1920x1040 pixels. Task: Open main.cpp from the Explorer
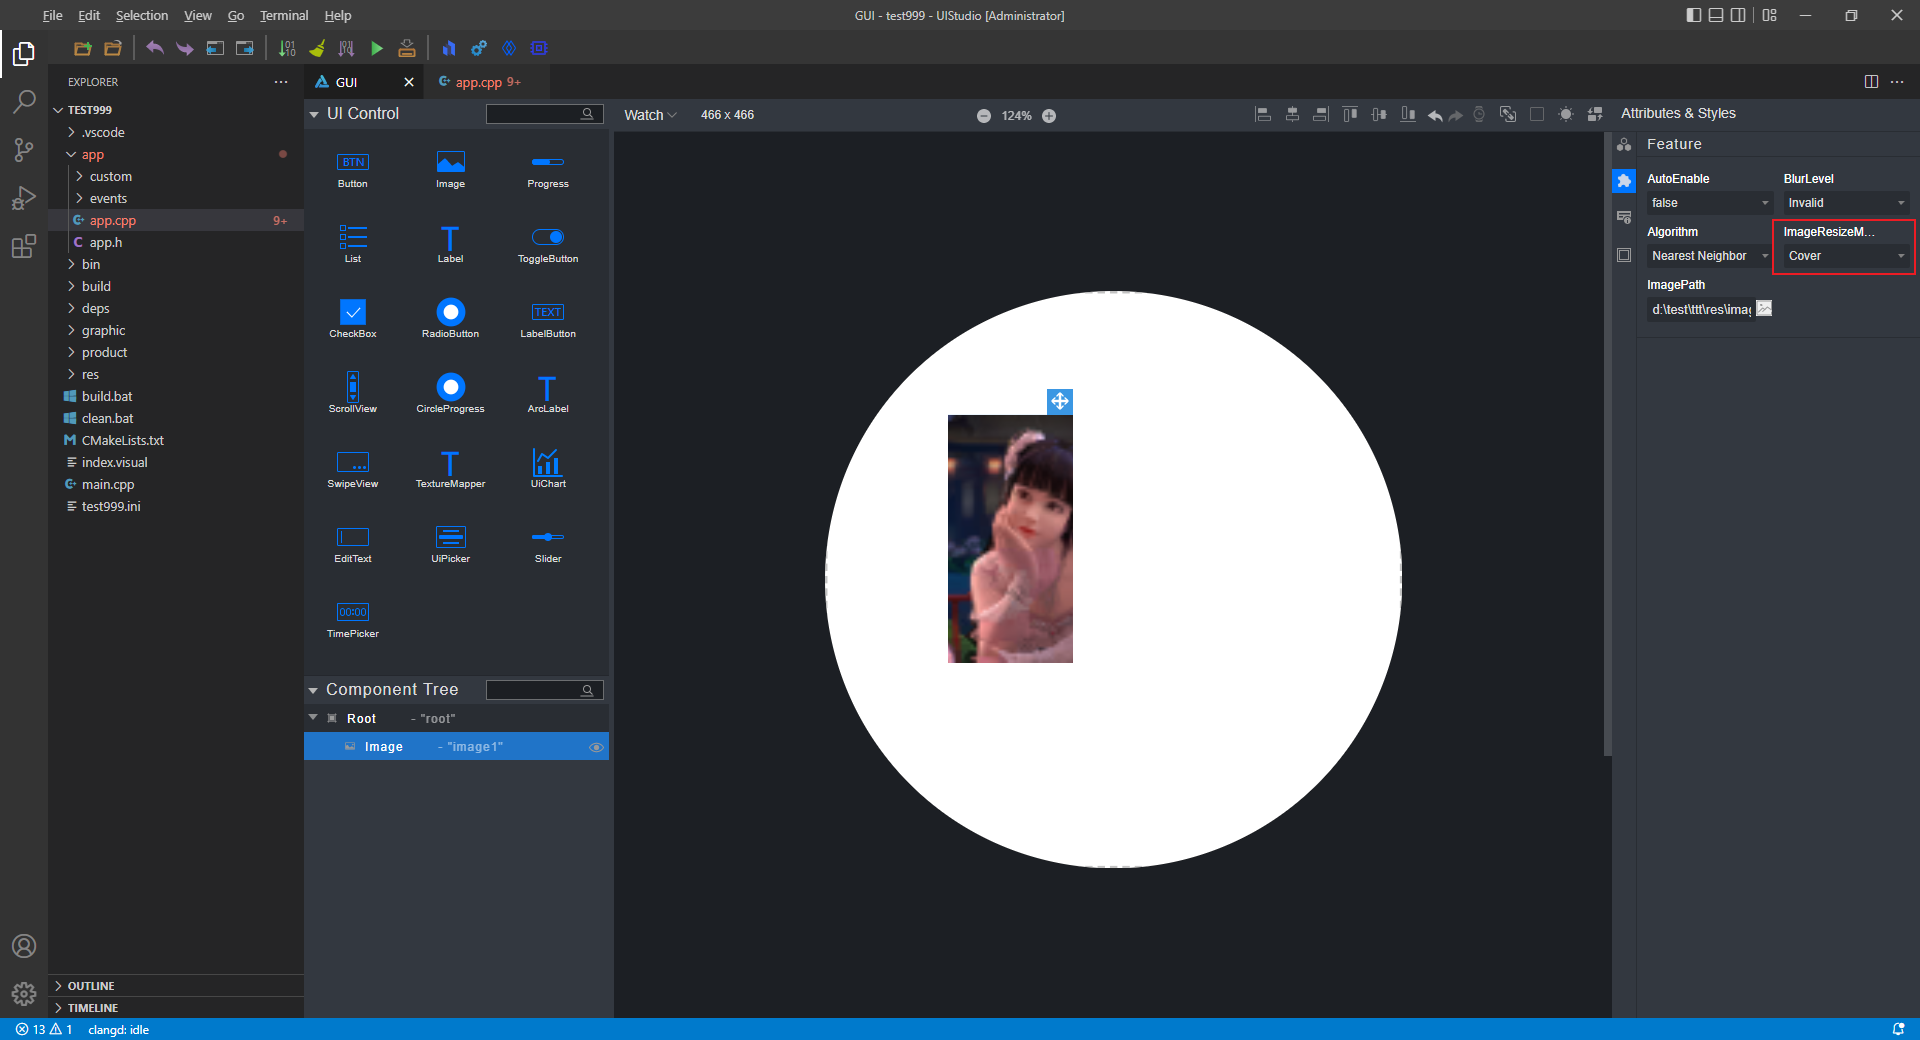[108, 485]
